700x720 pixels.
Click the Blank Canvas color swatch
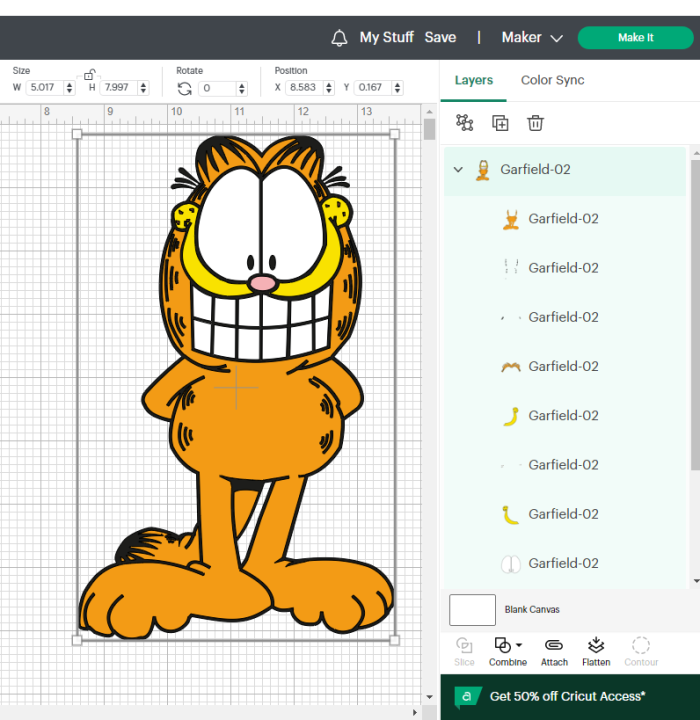point(472,610)
